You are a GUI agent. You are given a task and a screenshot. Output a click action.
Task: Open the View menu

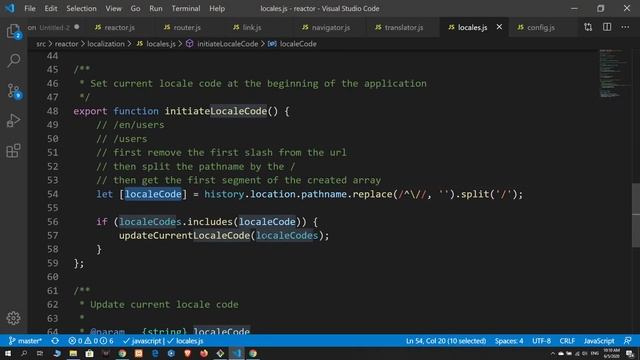[x=113, y=8]
